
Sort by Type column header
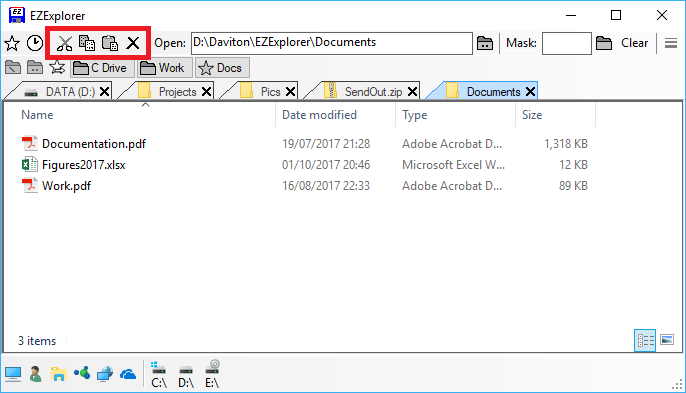pos(414,115)
